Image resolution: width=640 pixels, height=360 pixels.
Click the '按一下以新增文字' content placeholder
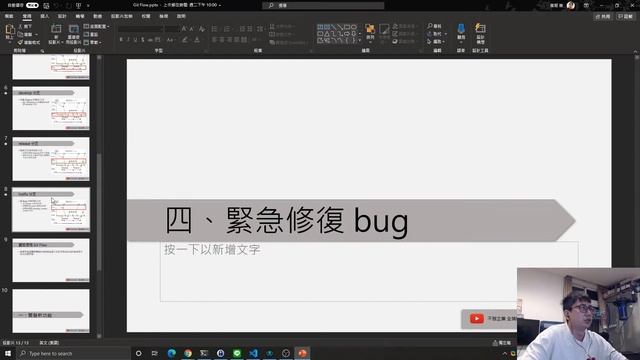[x=369, y=271]
